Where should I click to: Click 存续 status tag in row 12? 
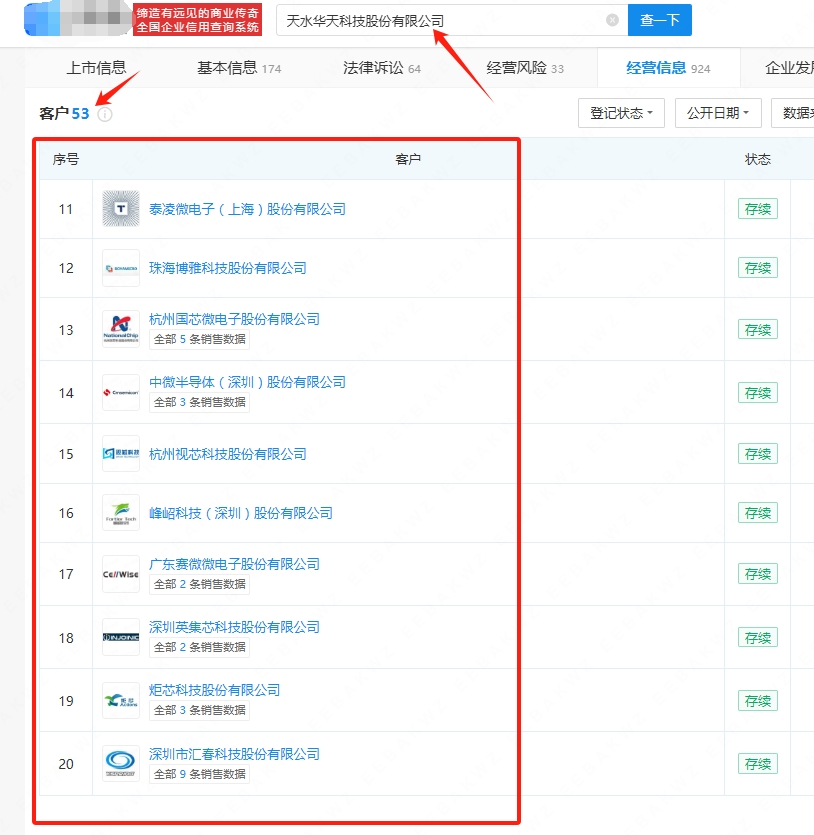[x=758, y=268]
